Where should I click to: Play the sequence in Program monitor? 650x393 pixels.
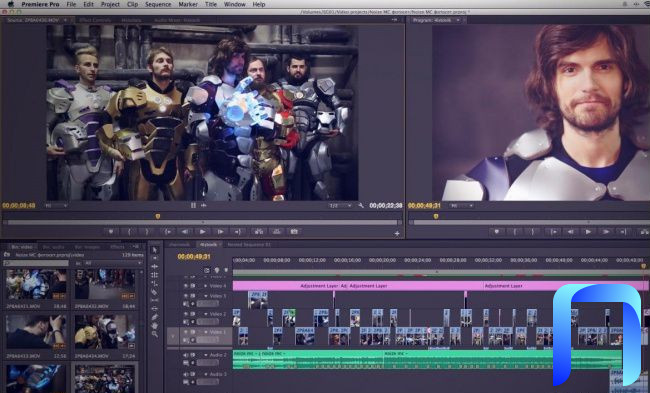588,232
